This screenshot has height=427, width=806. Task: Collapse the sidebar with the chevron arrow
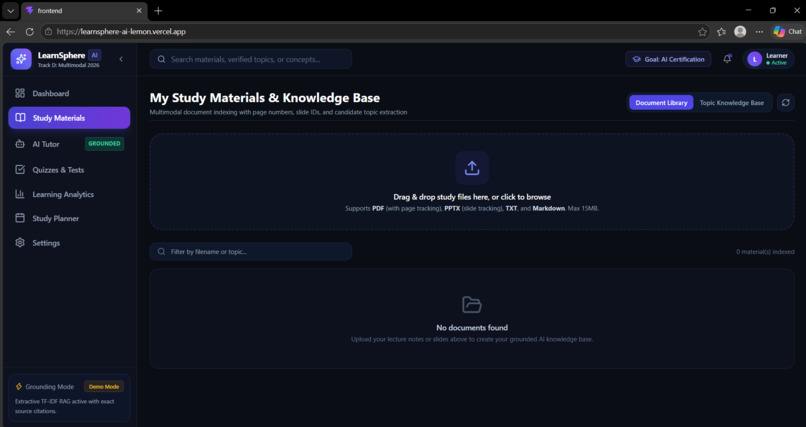tap(121, 59)
